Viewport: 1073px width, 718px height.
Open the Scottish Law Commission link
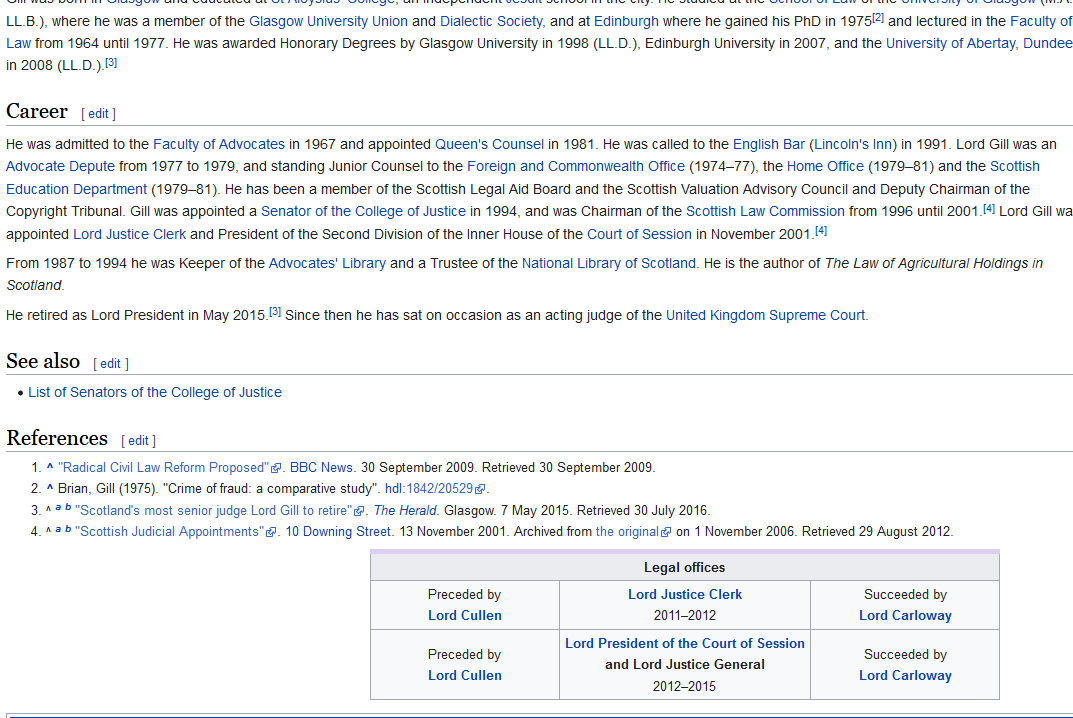click(x=765, y=211)
